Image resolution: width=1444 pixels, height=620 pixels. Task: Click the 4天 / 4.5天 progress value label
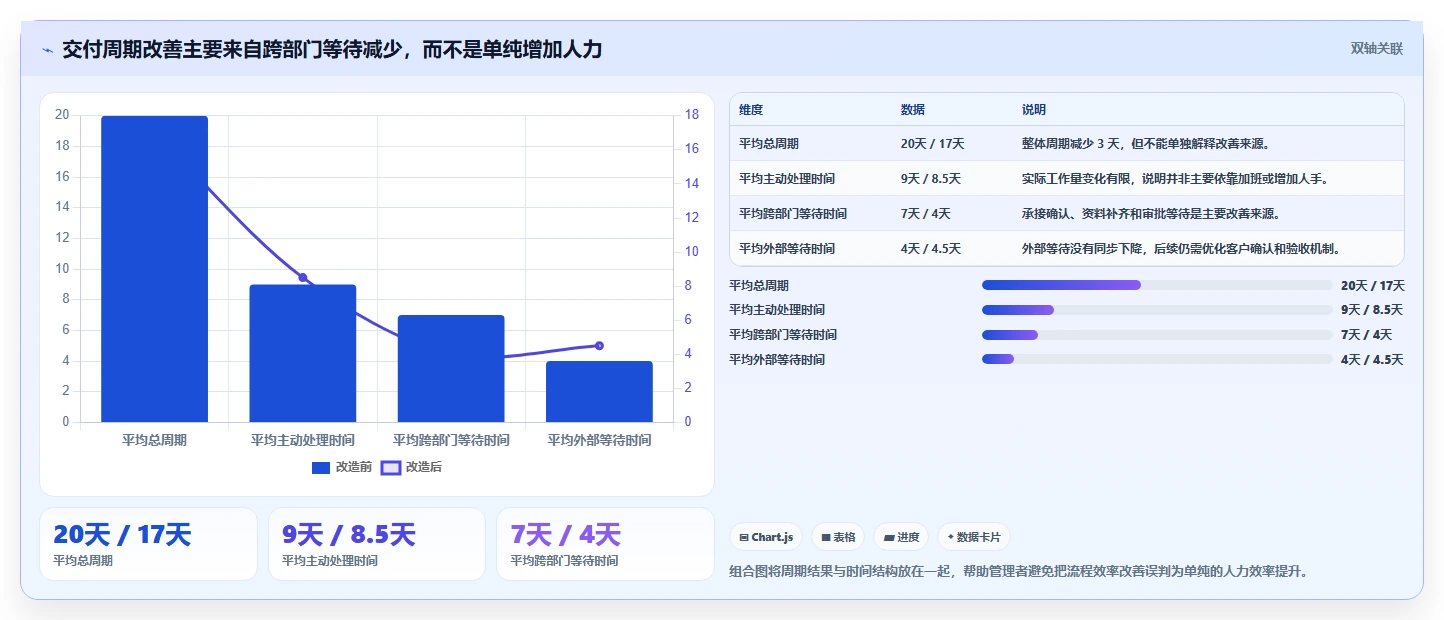click(1372, 360)
